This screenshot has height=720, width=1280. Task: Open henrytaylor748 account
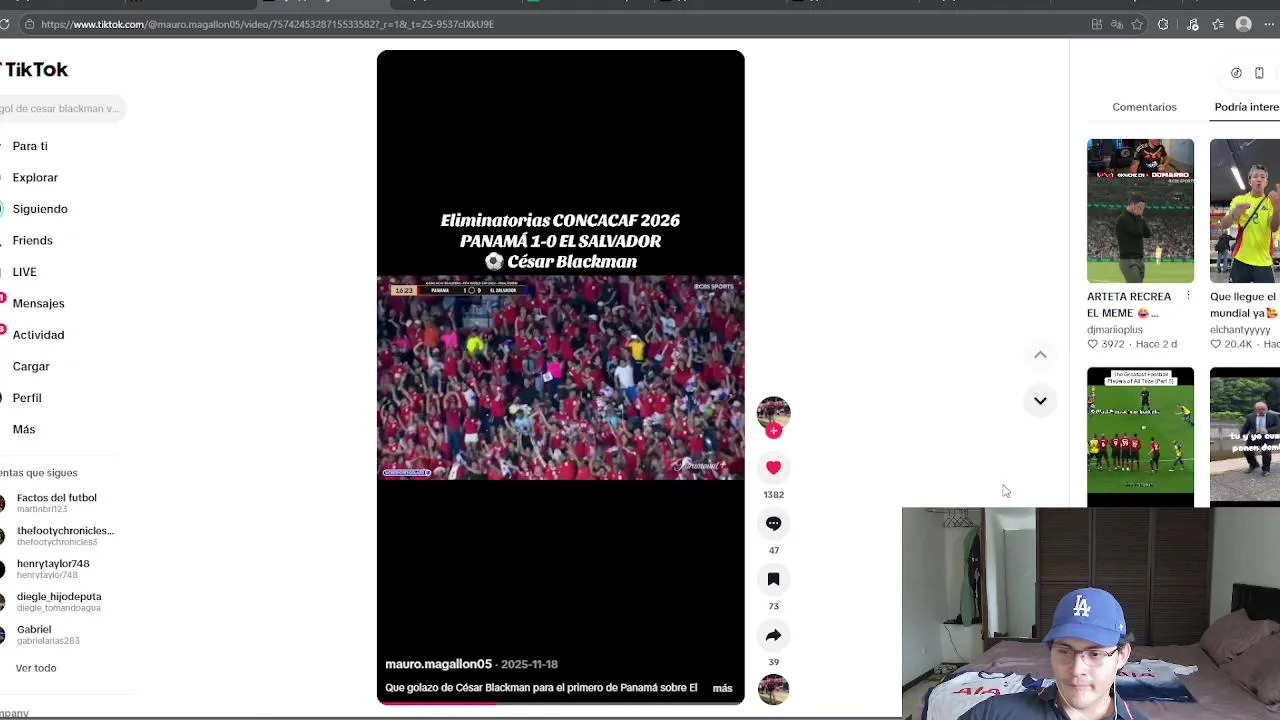53,569
